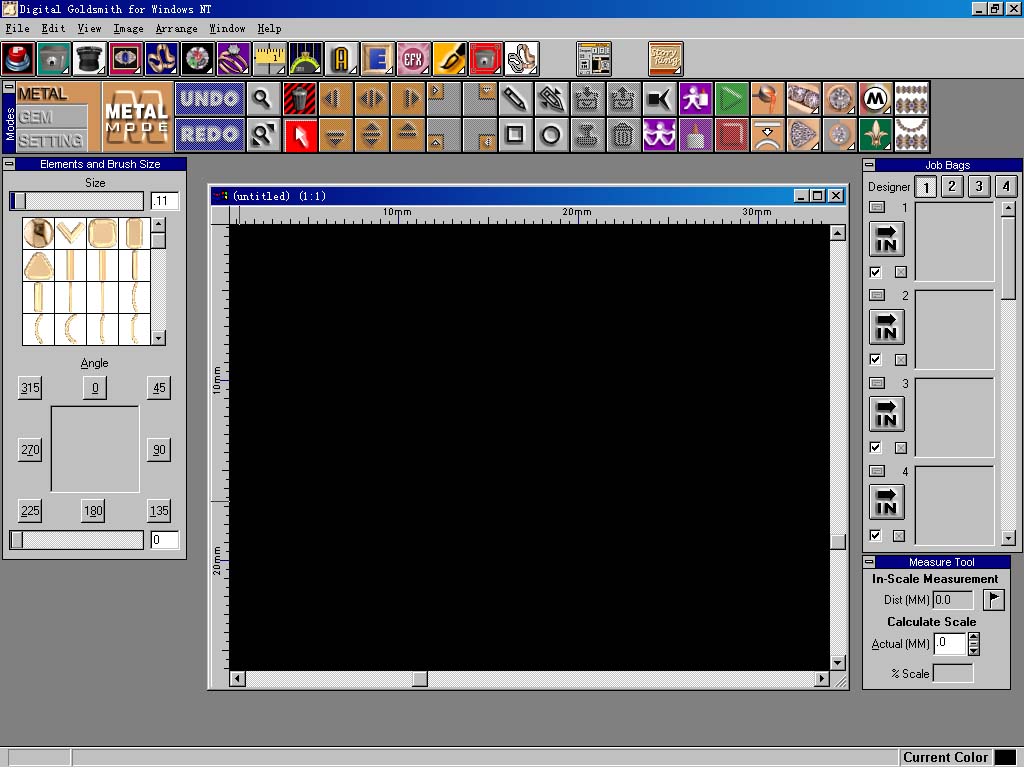This screenshot has height=768, width=1024.
Task: Click the circle shape tool
Action: click(x=551, y=135)
